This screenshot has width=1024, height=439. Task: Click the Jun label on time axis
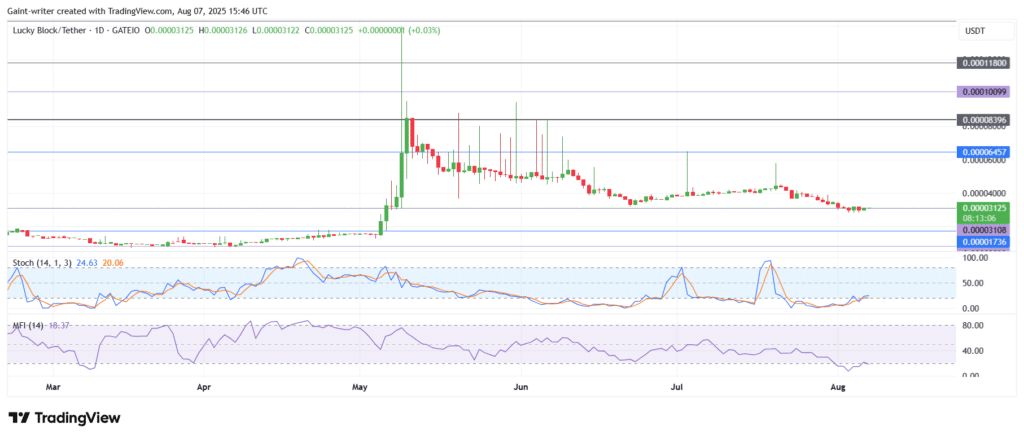[520, 388]
